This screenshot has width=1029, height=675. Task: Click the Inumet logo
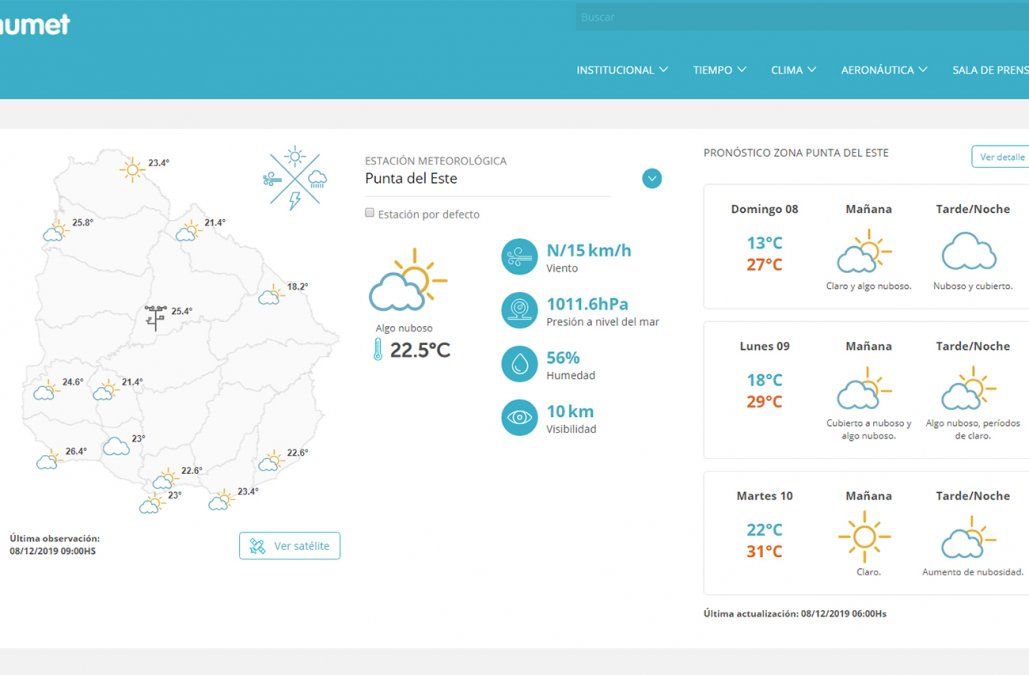(x=35, y=25)
